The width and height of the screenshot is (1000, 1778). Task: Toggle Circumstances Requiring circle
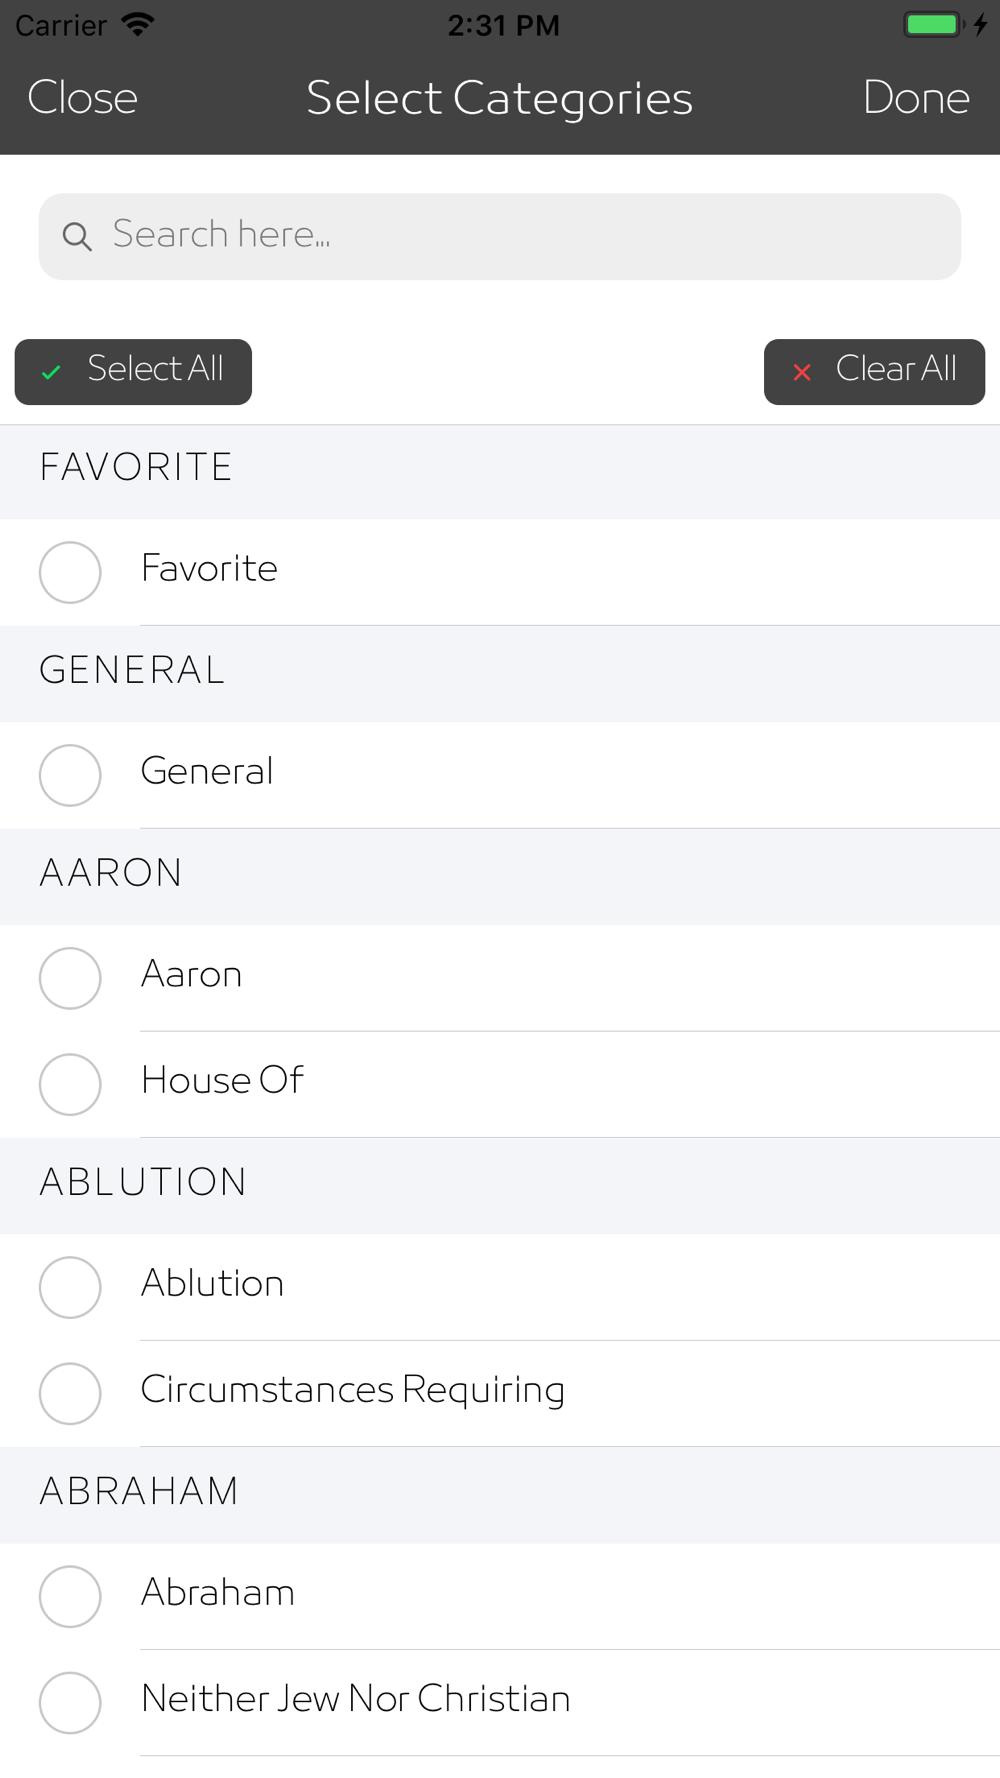click(70, 1393)
